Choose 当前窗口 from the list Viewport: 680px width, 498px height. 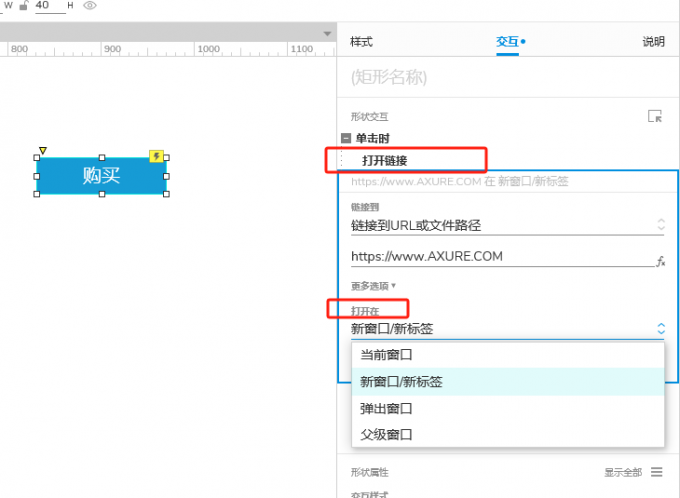tap(507, 355)
